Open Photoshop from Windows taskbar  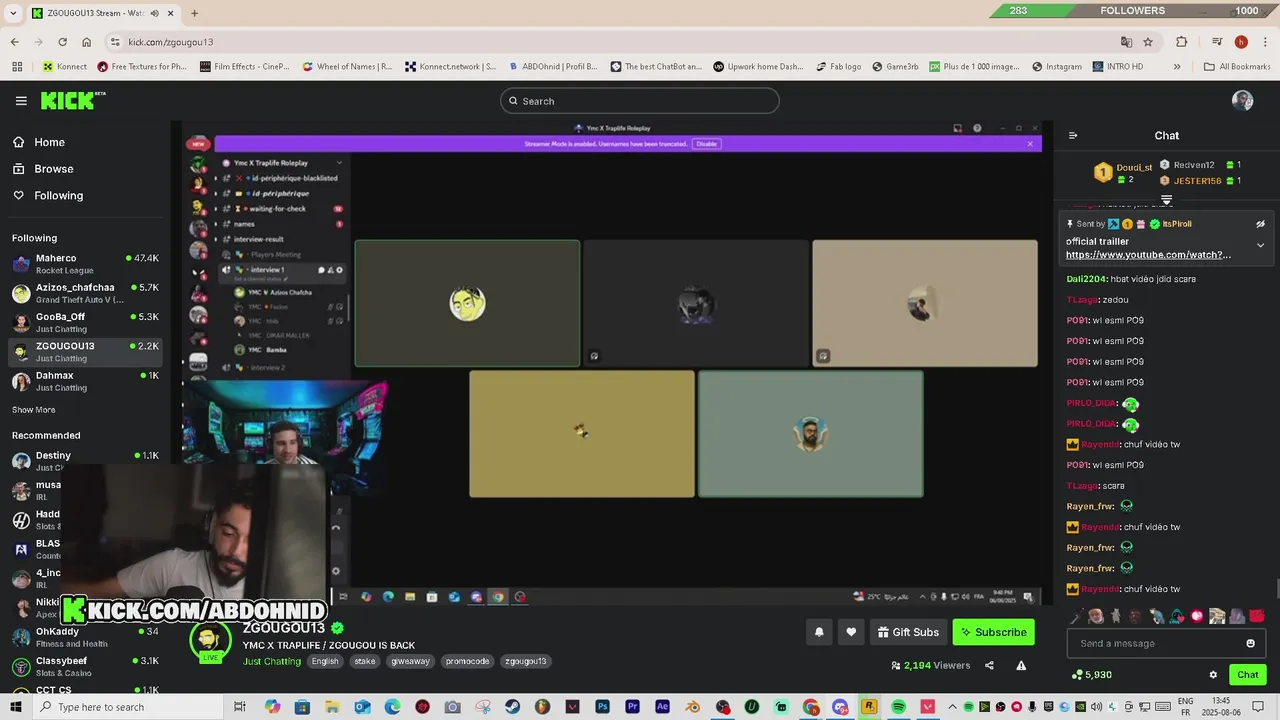pos(602,707)
